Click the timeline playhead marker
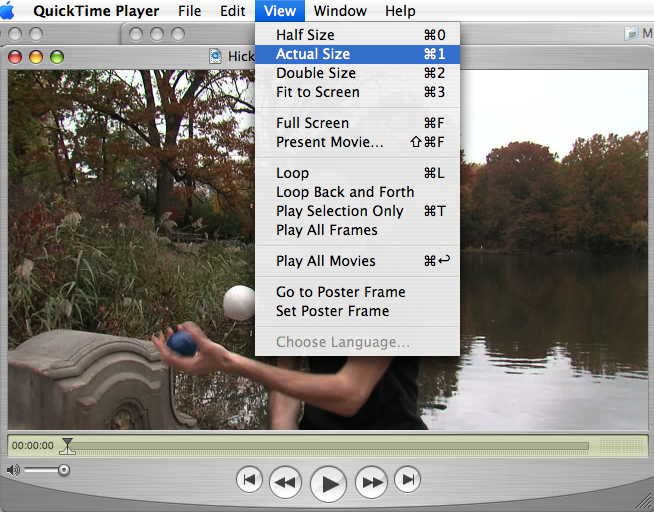 (x=67, y=446)
